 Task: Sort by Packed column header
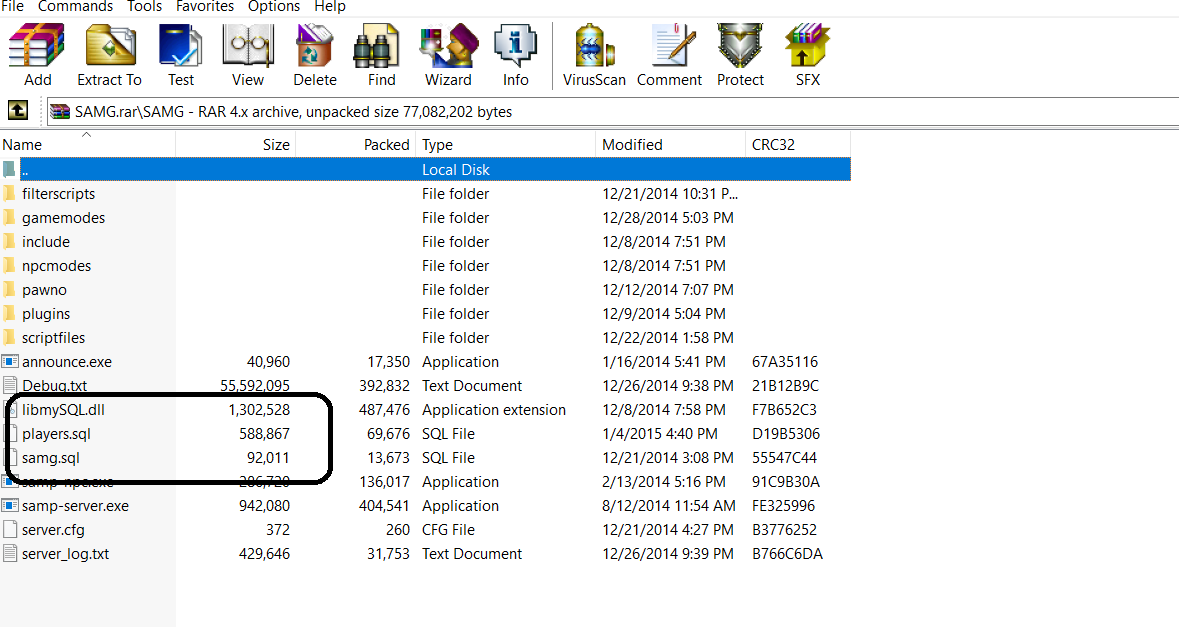[x=356, y=144]
